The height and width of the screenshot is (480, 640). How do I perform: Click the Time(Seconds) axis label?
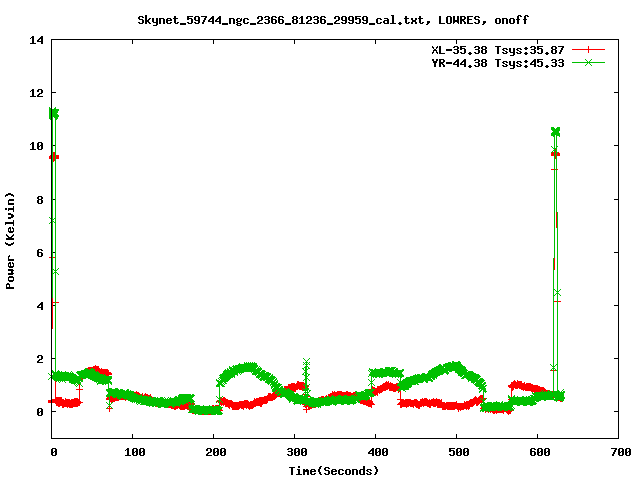pos(333,471)
